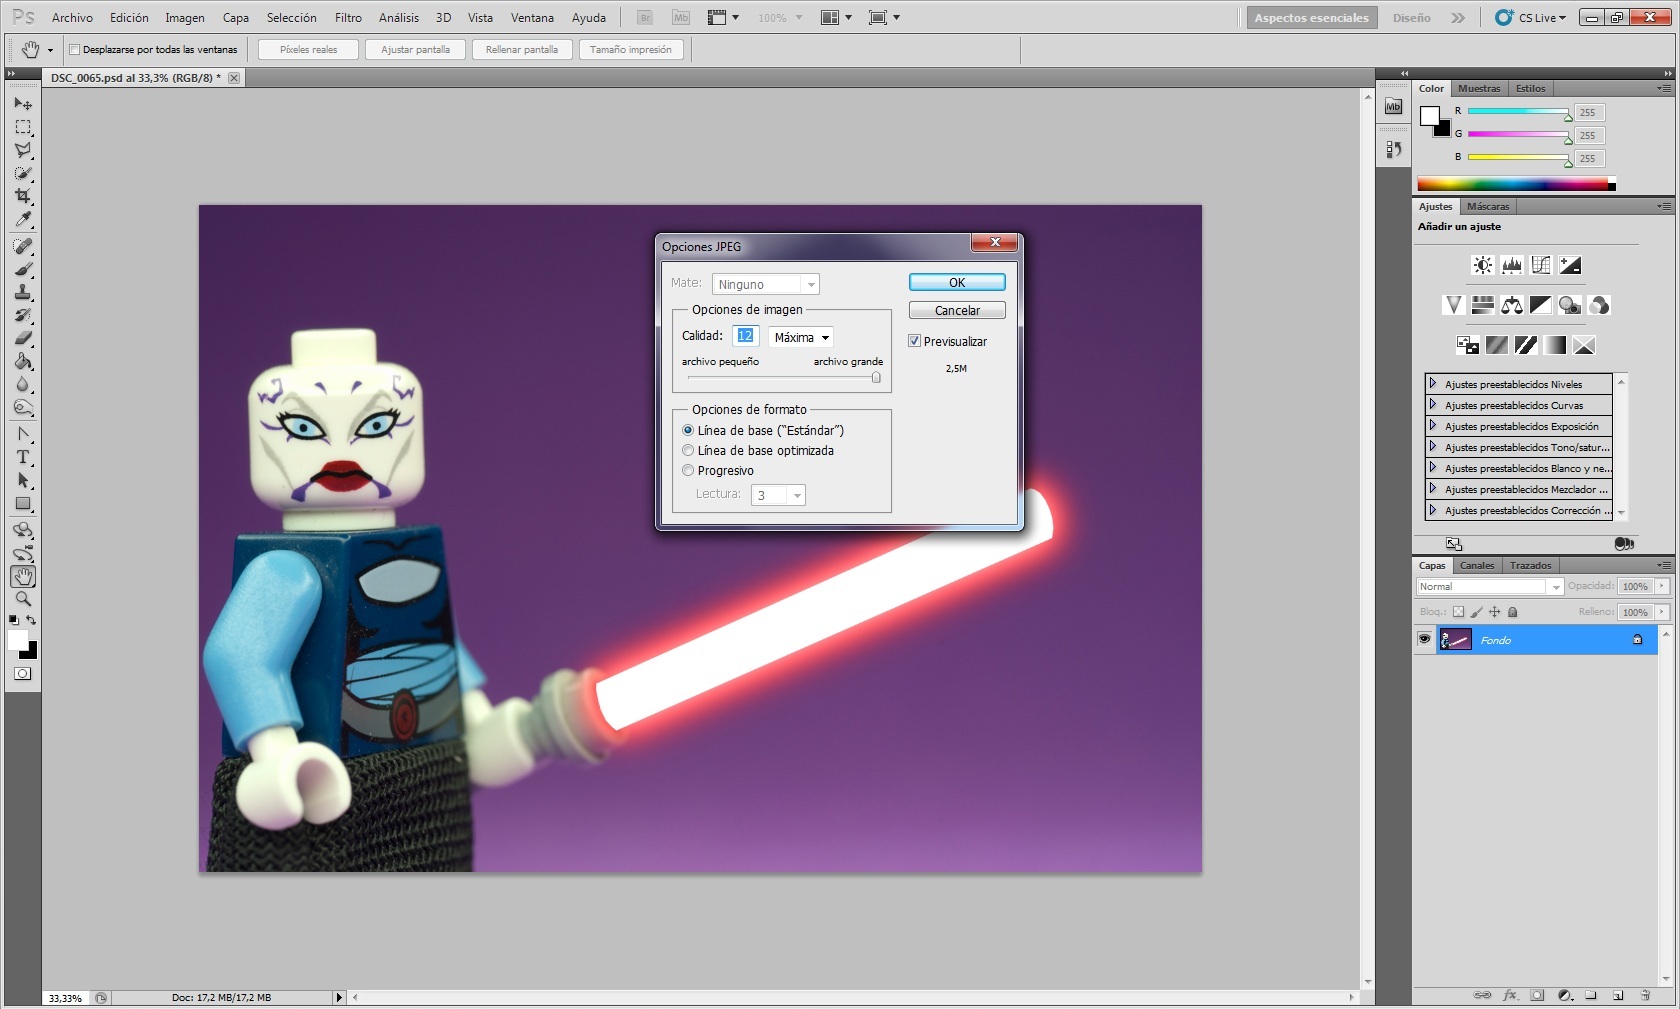Image resolution: width=1680 pixels, height=1009 pixels.
Task: Add a Brightness/Contrast adjustment
Action: click(x=1482, y=265)
